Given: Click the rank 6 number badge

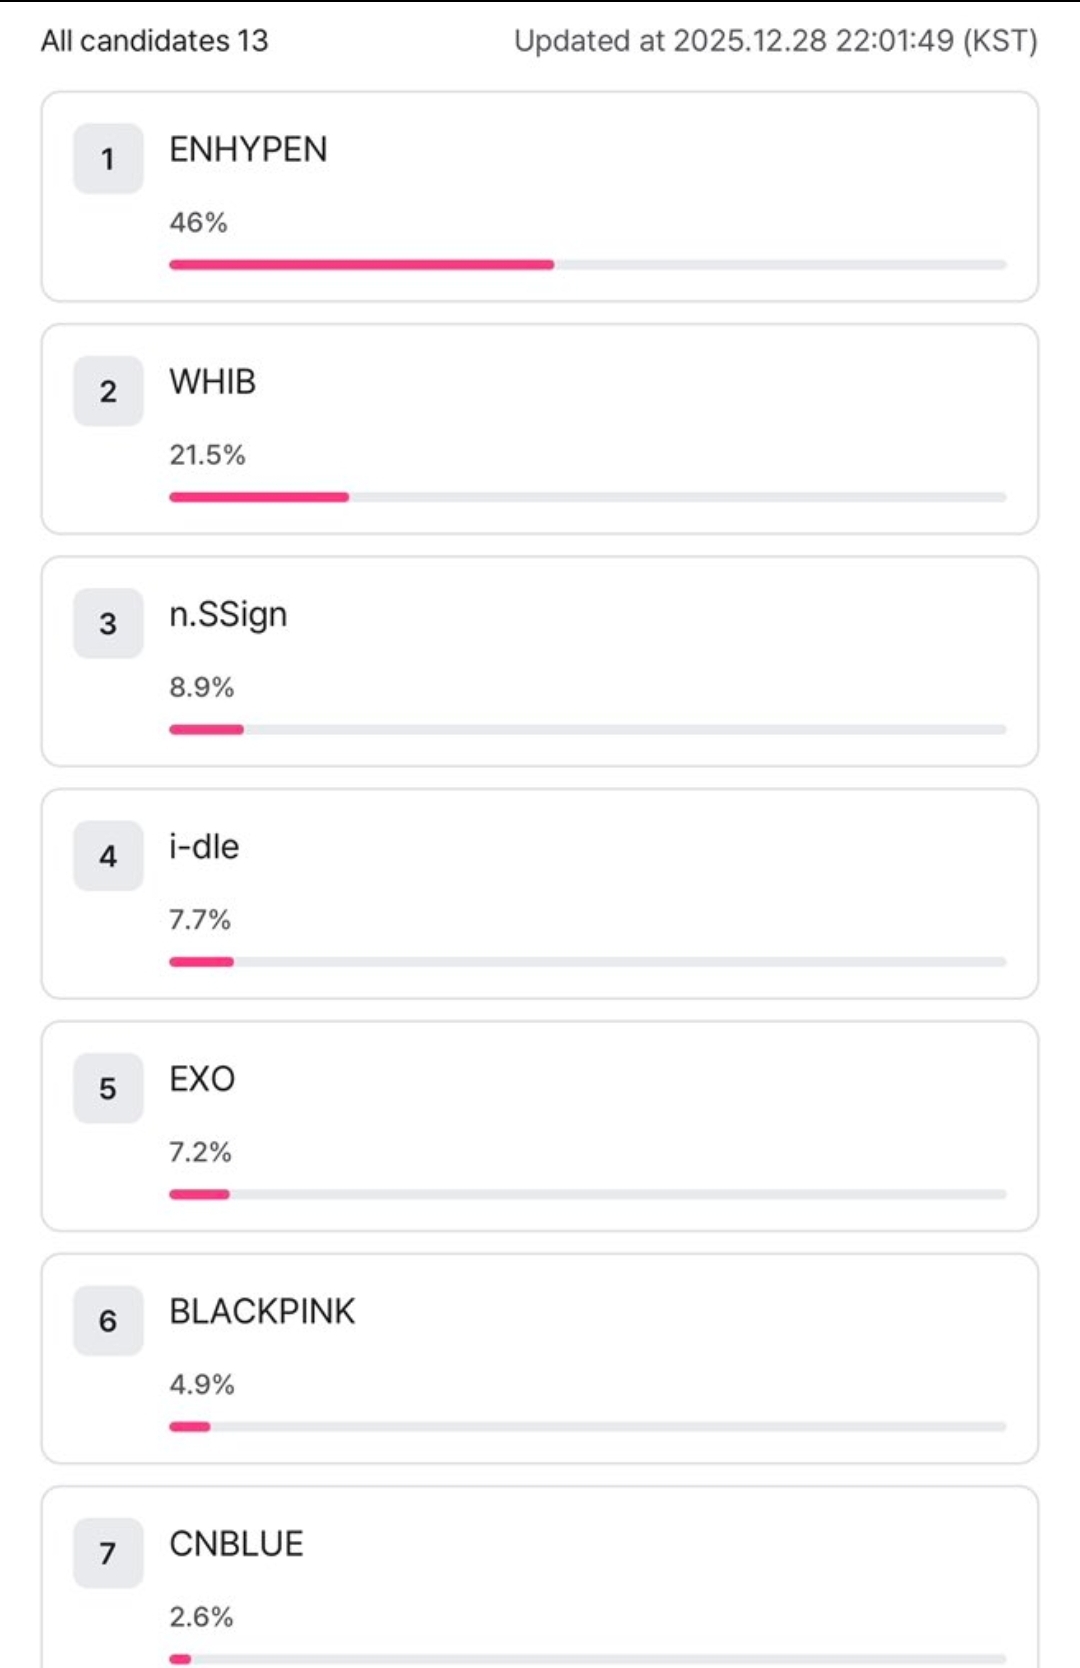Looking at the screenshot, I should pos(108,1321).
